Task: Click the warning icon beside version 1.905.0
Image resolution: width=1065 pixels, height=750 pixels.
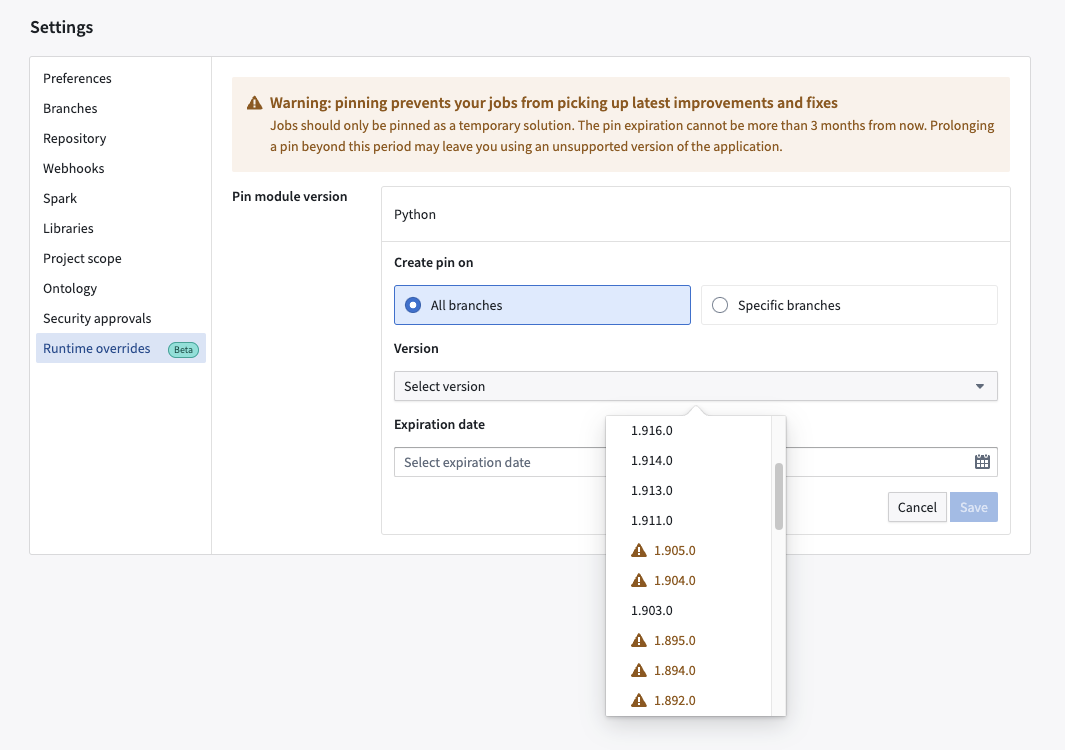Action: (x=638, y=550)
